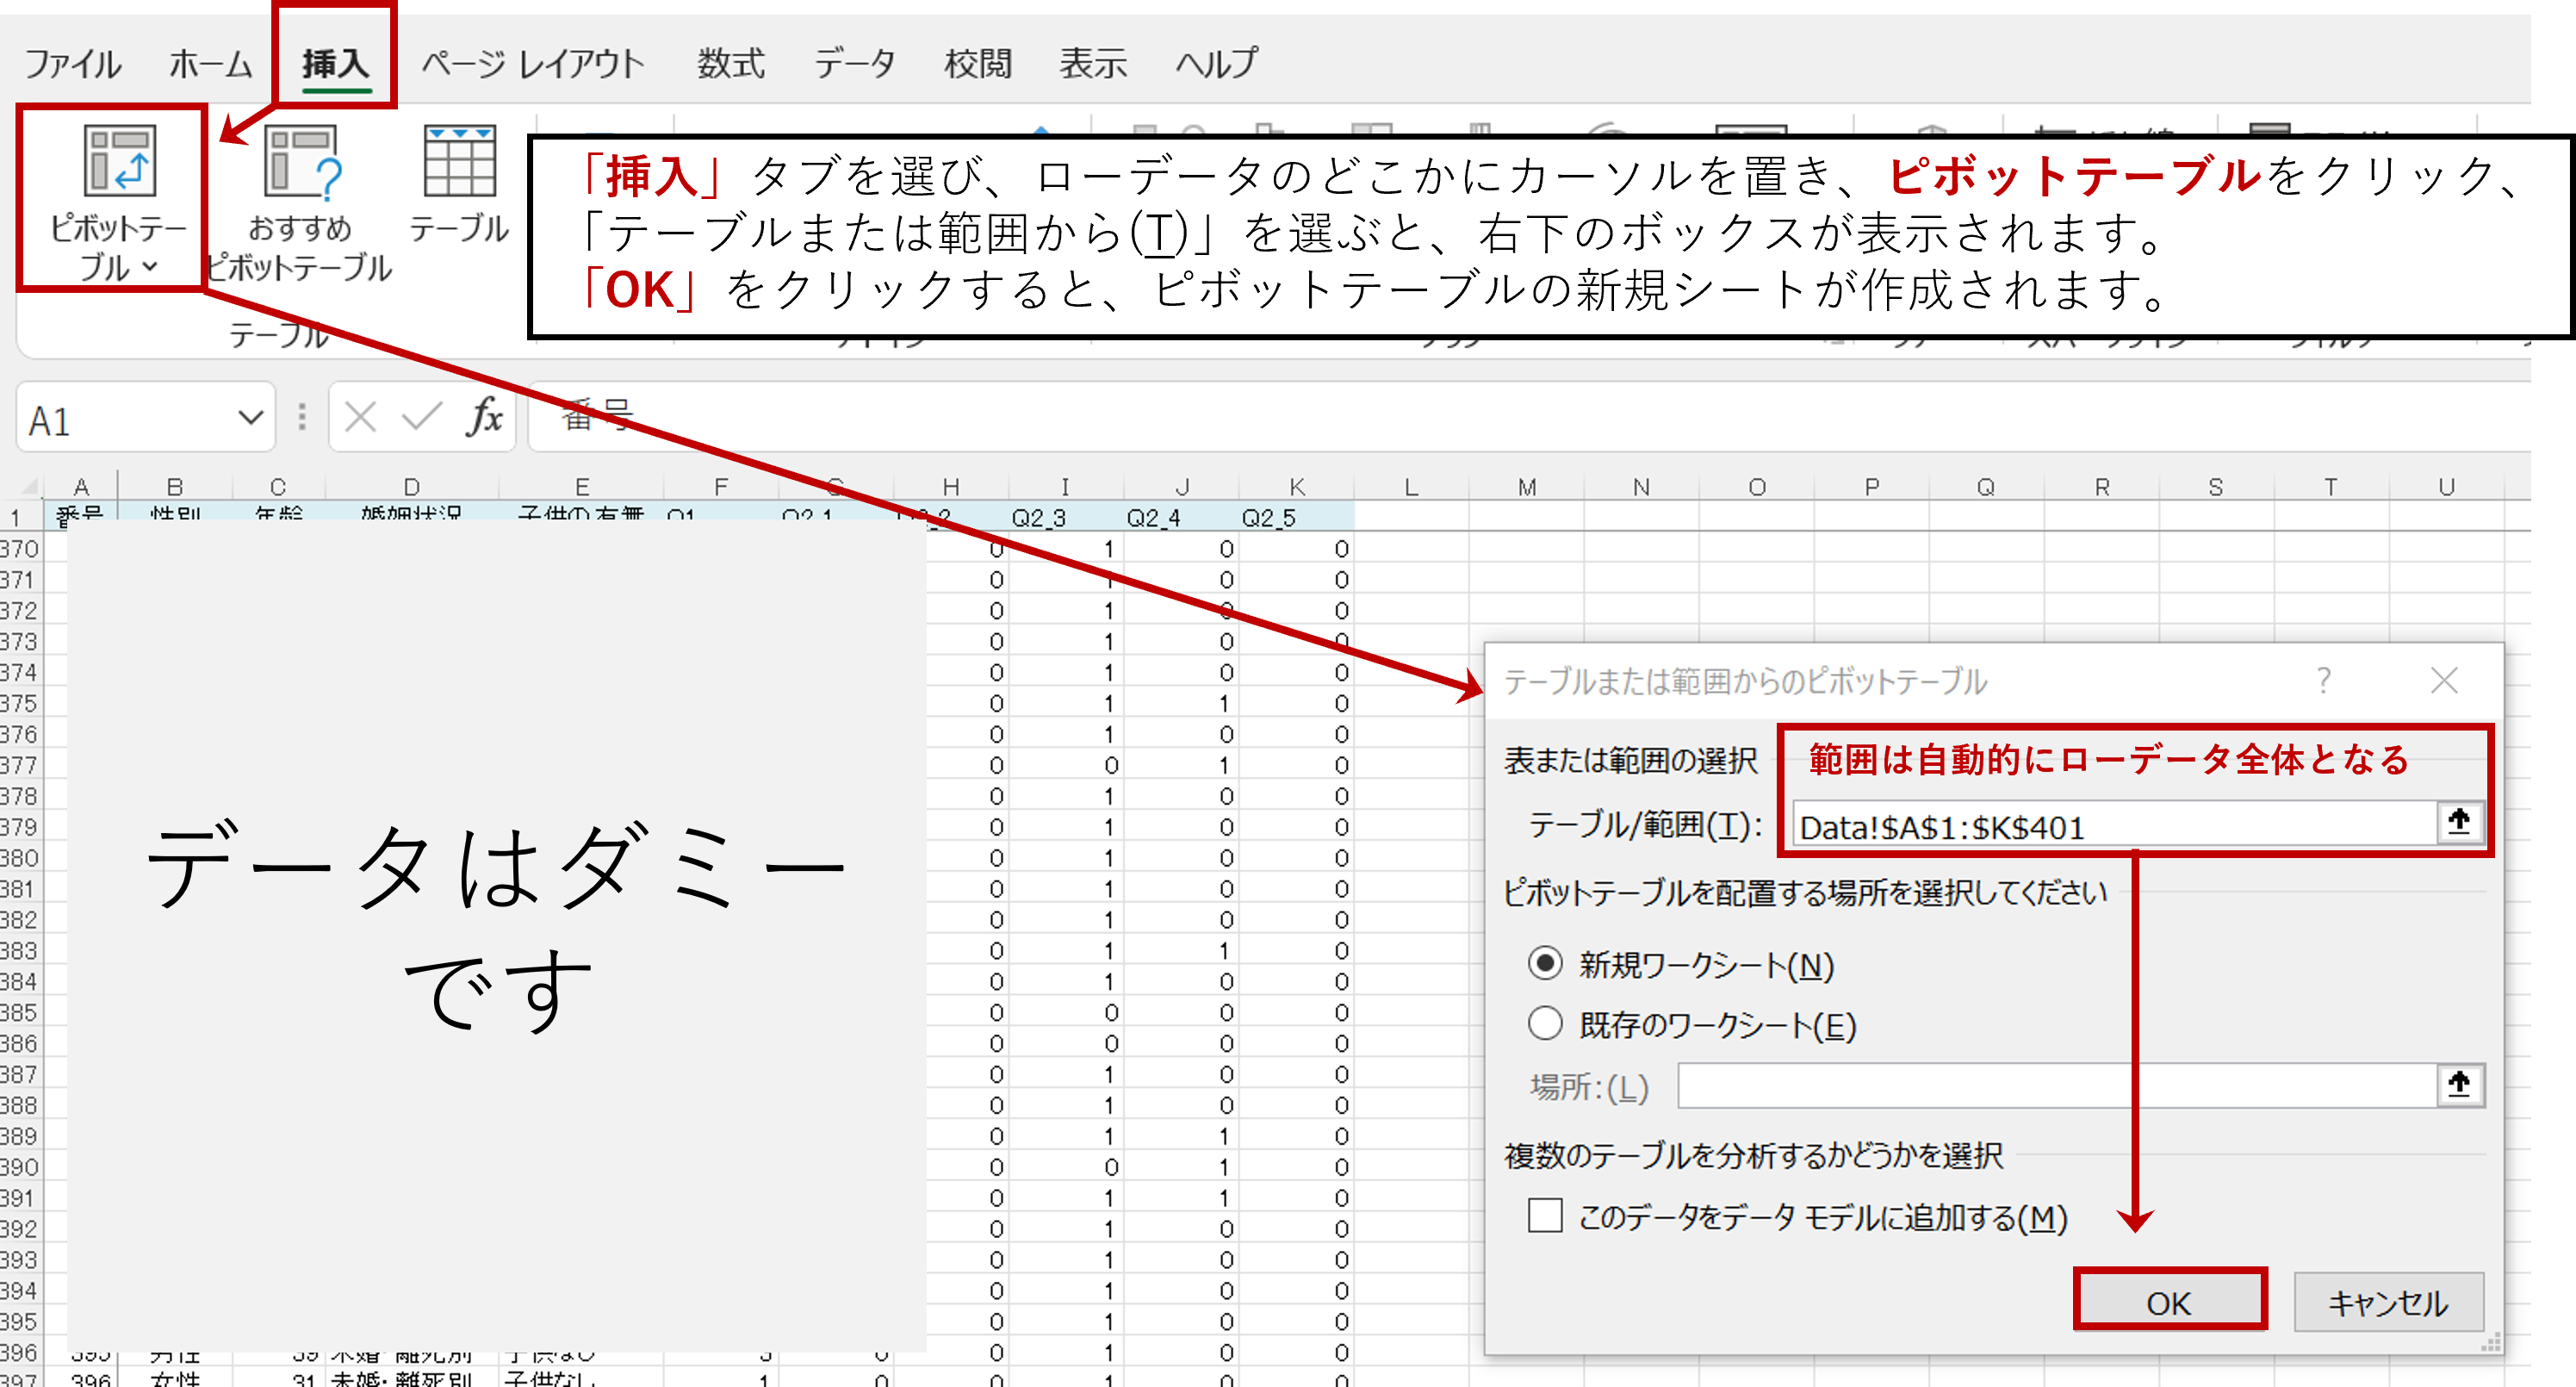Collapse dialog via Table/Range selector arrow
Image resolution: width=2576 pixels, height=1387 pixels.
(2459, 823)
